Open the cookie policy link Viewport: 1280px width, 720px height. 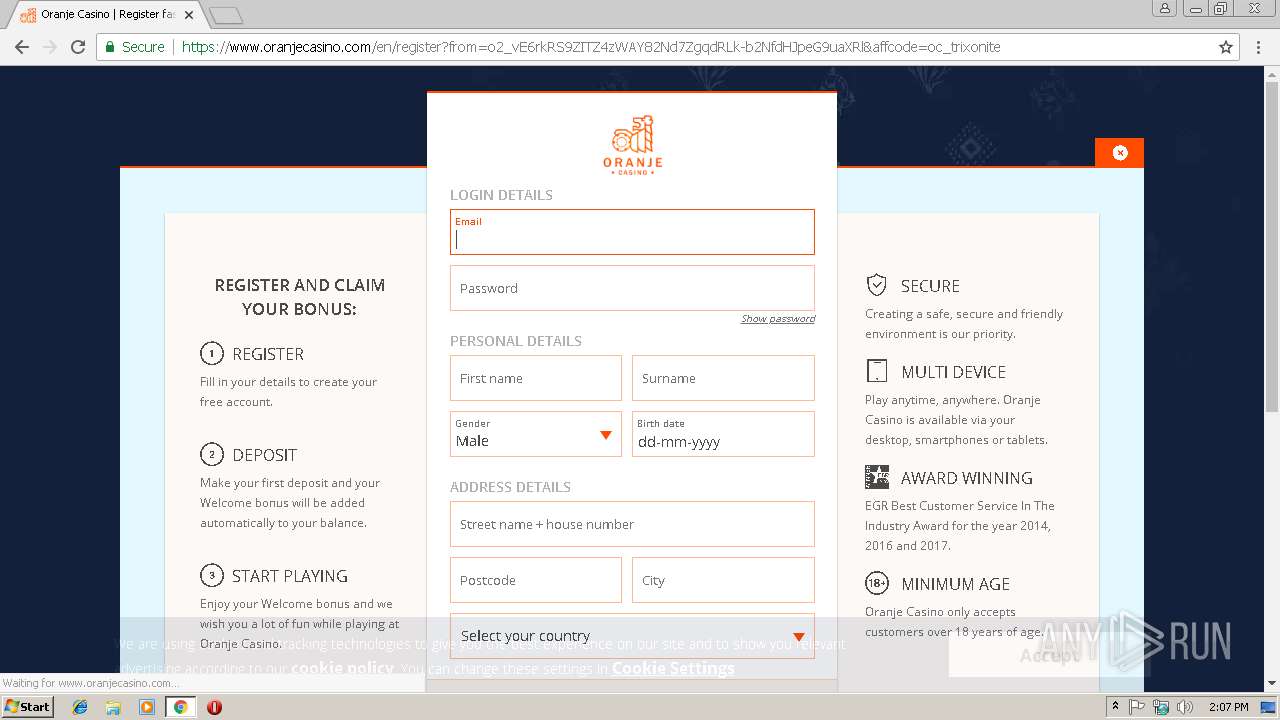(x=342, y=668)
